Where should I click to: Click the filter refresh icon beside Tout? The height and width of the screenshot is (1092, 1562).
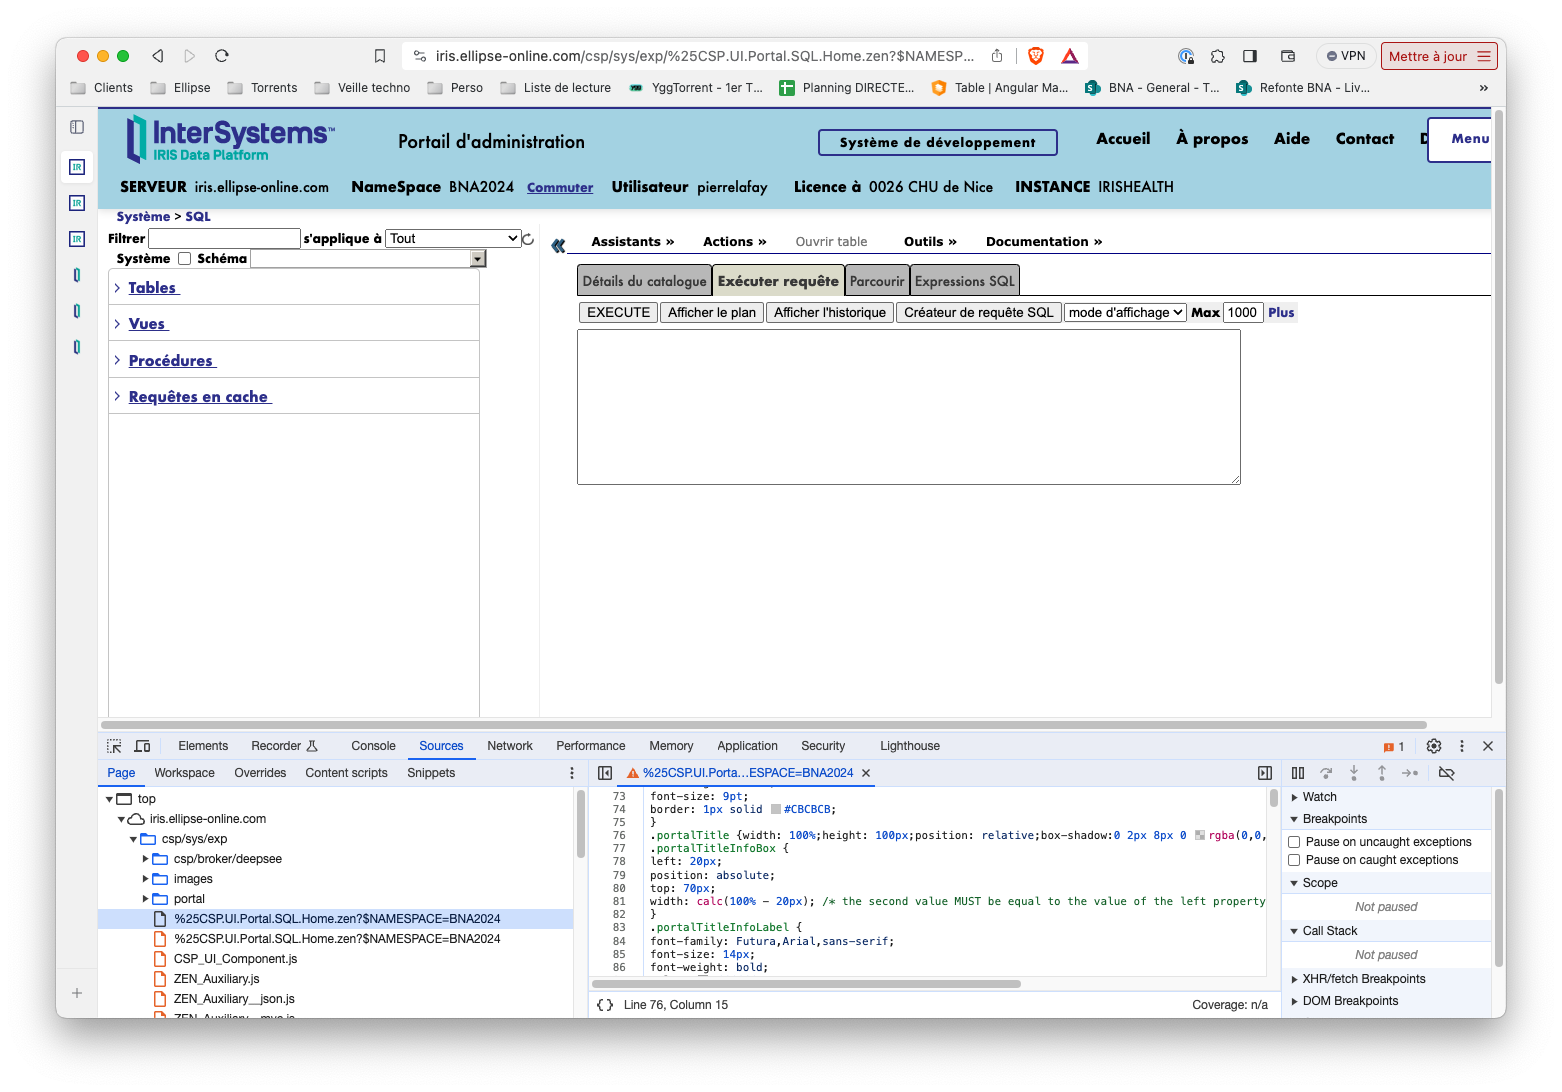click(528, 240)
